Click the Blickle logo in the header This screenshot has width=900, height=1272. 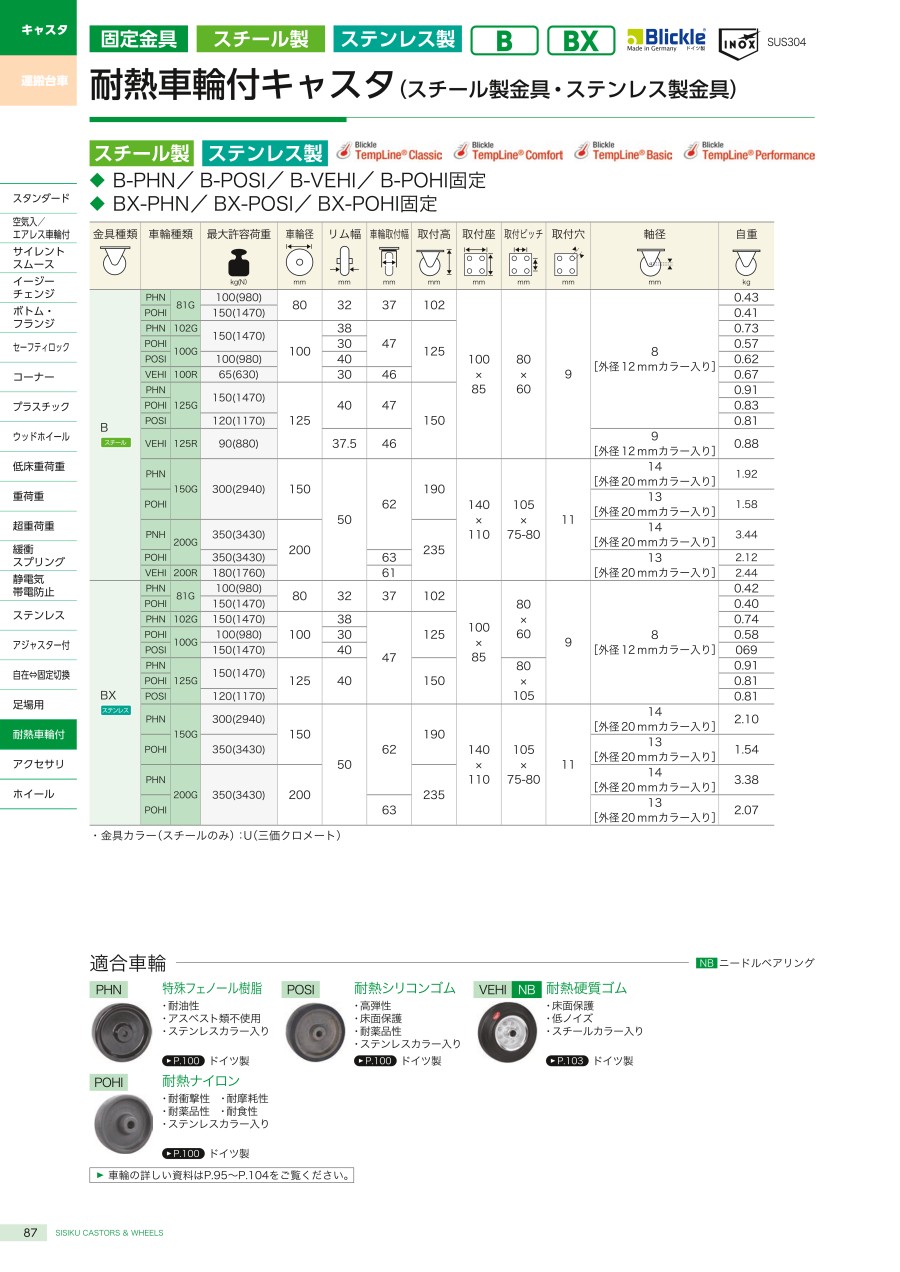pos(665,39)
